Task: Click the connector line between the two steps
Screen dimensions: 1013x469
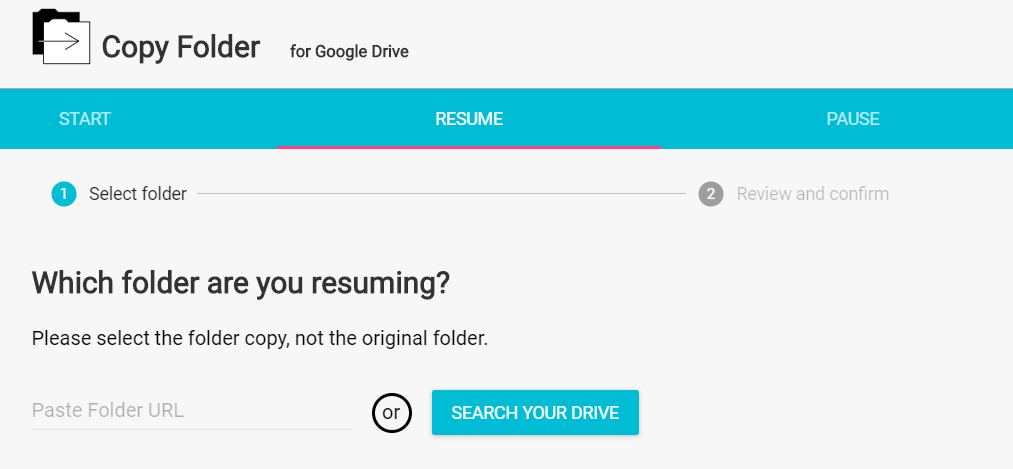Action: pyautogui.click(x=440, y=194)
